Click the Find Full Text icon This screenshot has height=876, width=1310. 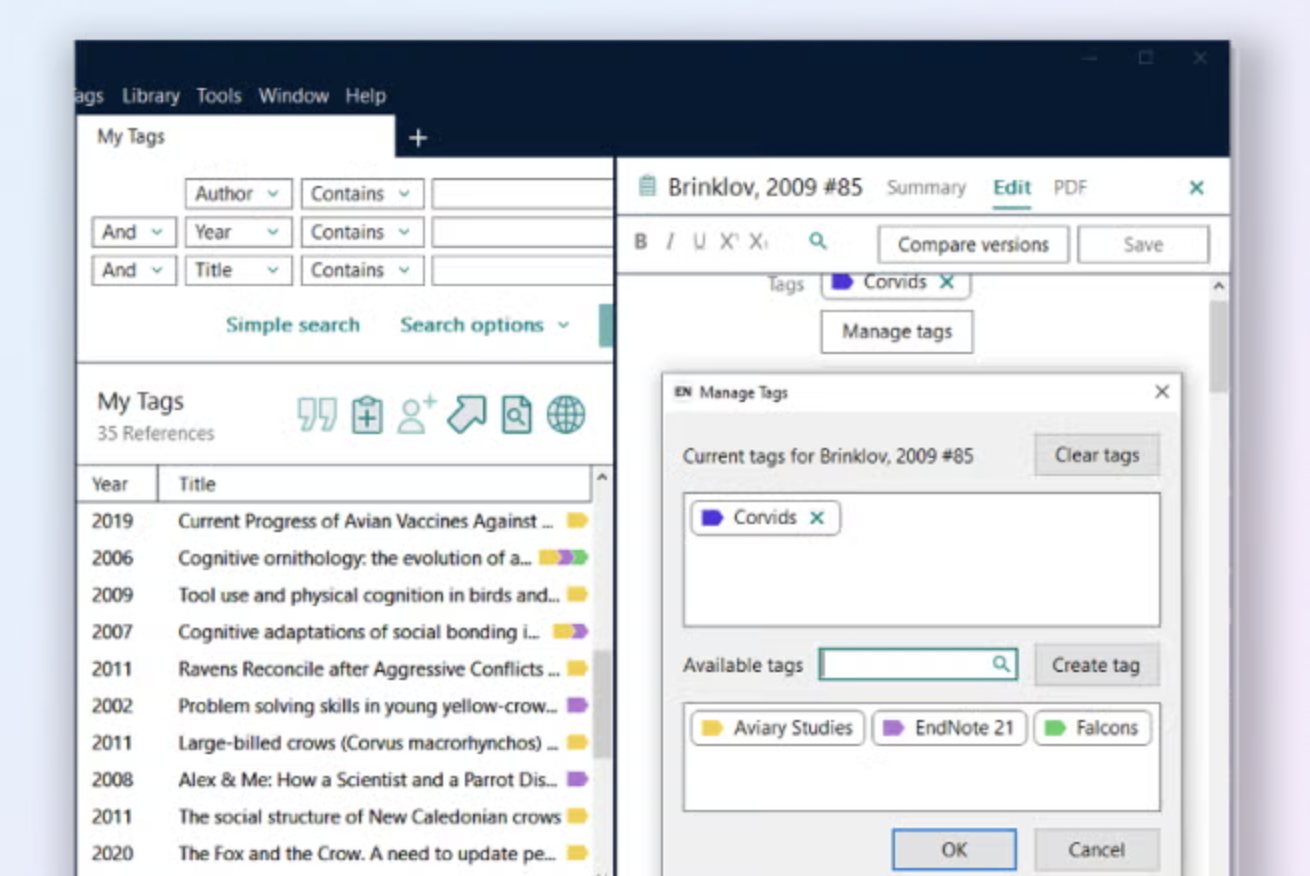[516, 414]
